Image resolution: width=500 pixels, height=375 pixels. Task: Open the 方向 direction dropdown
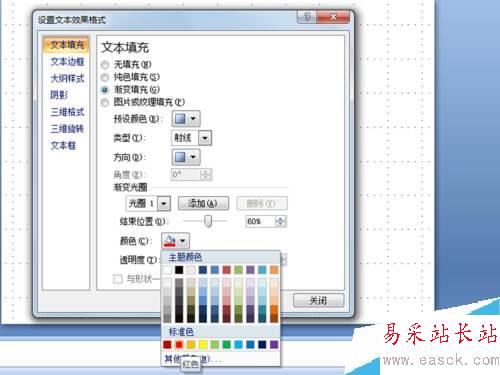point(186,157)
